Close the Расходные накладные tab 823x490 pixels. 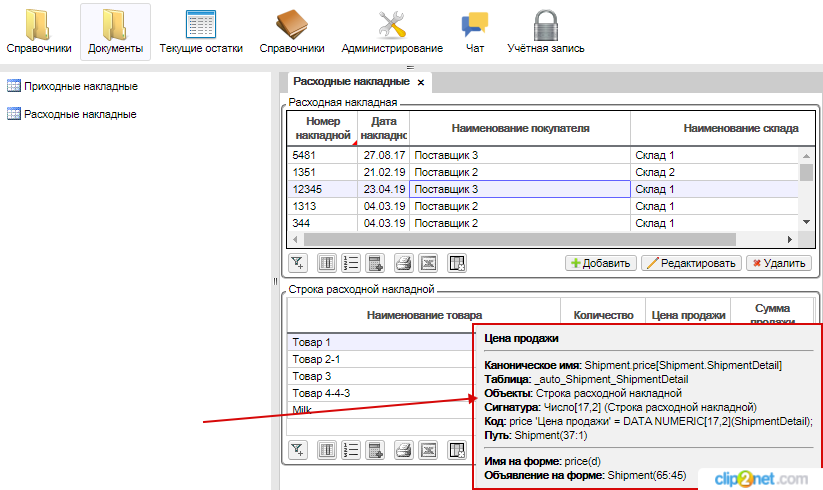(x=420, y=82)
